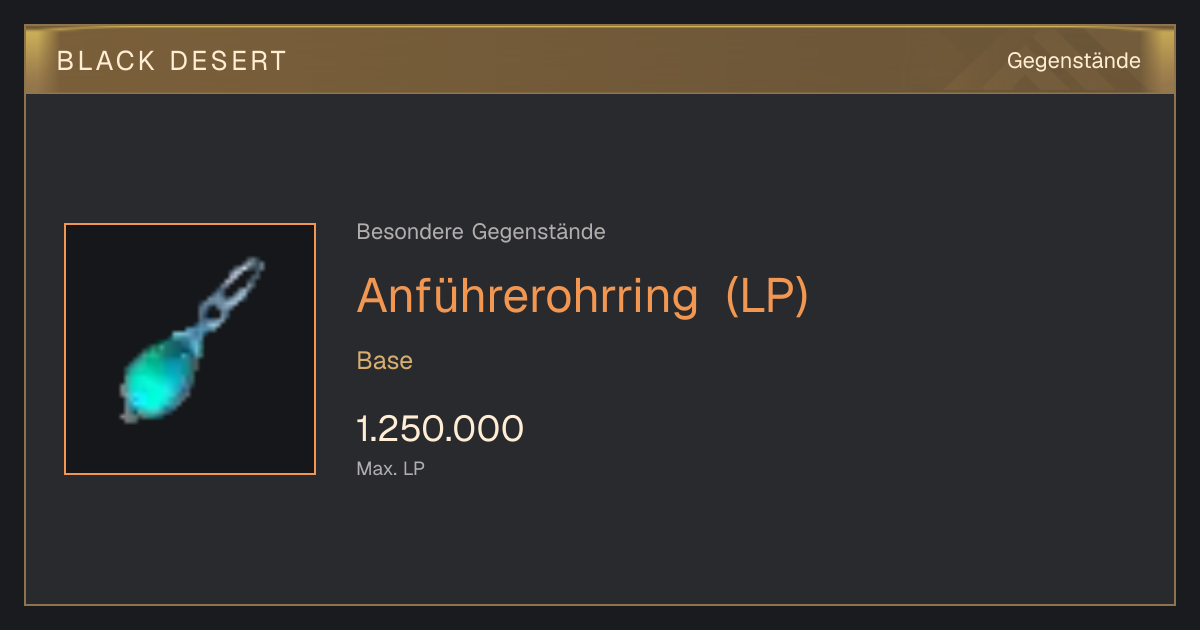Select the 1.250.000 value

point(440,429)
